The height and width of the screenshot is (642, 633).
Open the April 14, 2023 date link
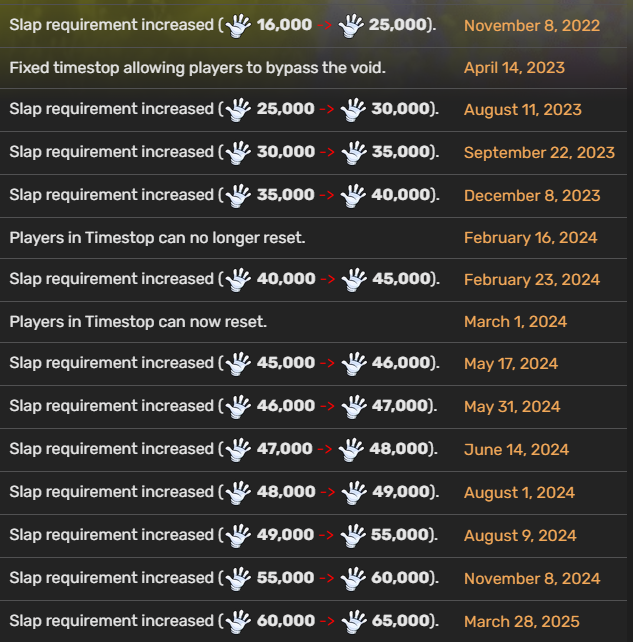[514, 68]
